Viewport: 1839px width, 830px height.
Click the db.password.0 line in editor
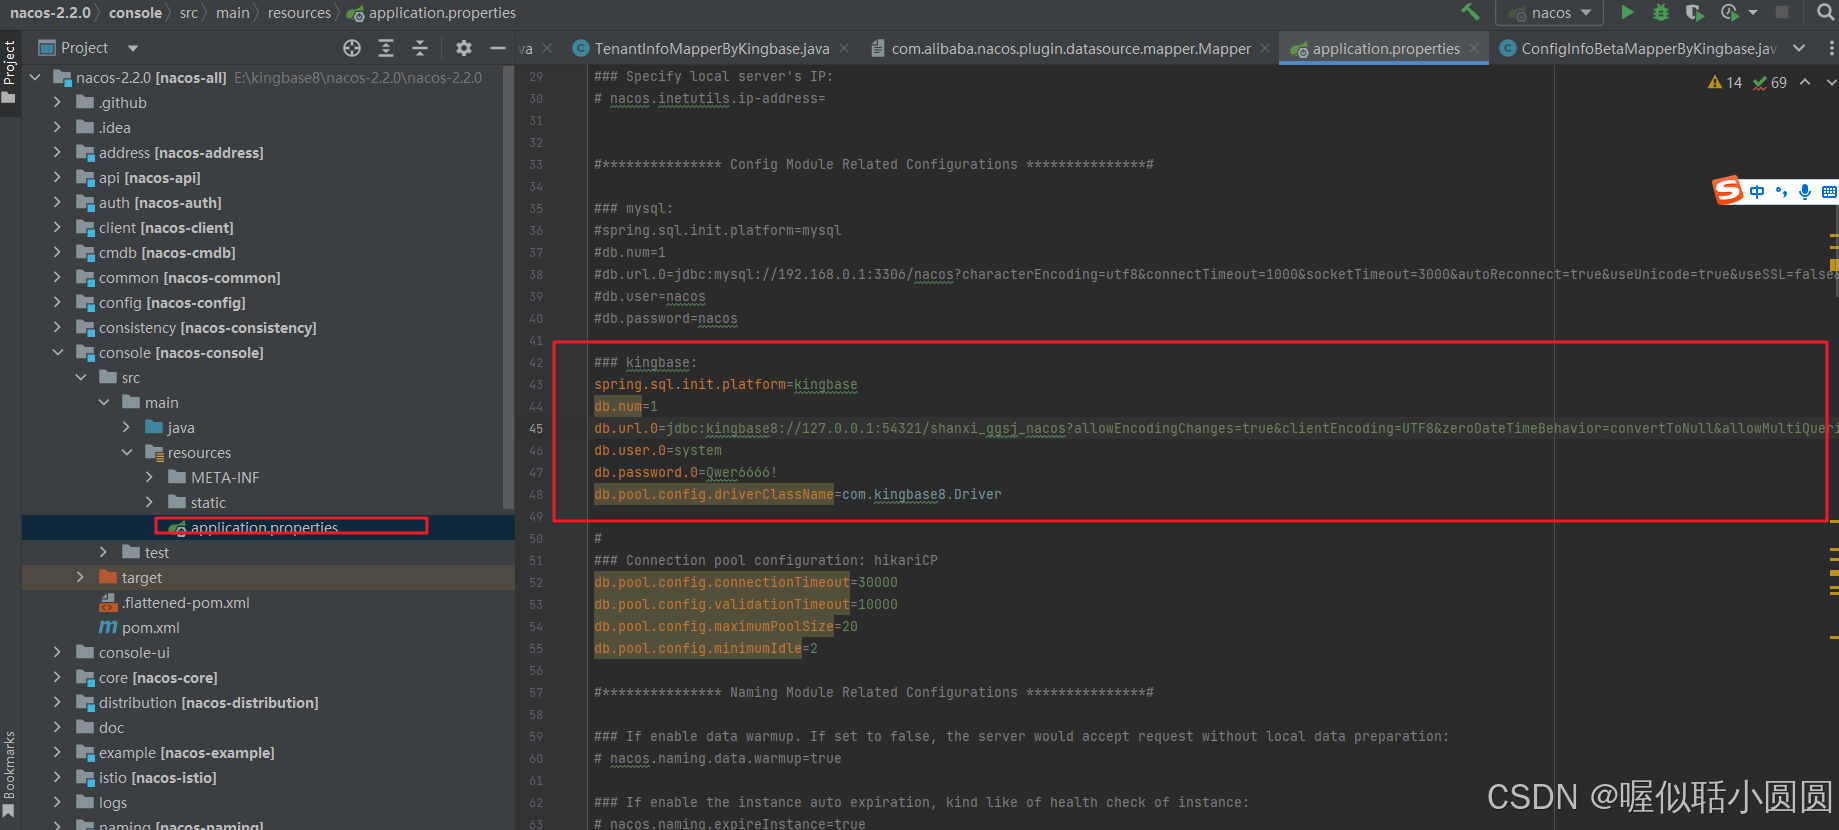pyautogui.click(x=685, y=472)
